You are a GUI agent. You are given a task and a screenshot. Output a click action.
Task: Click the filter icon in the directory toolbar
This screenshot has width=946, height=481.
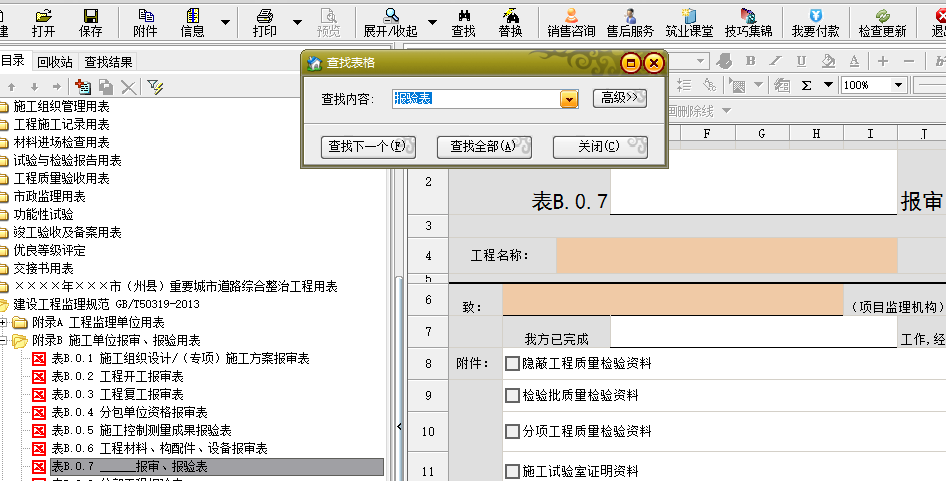click(155, 87)
